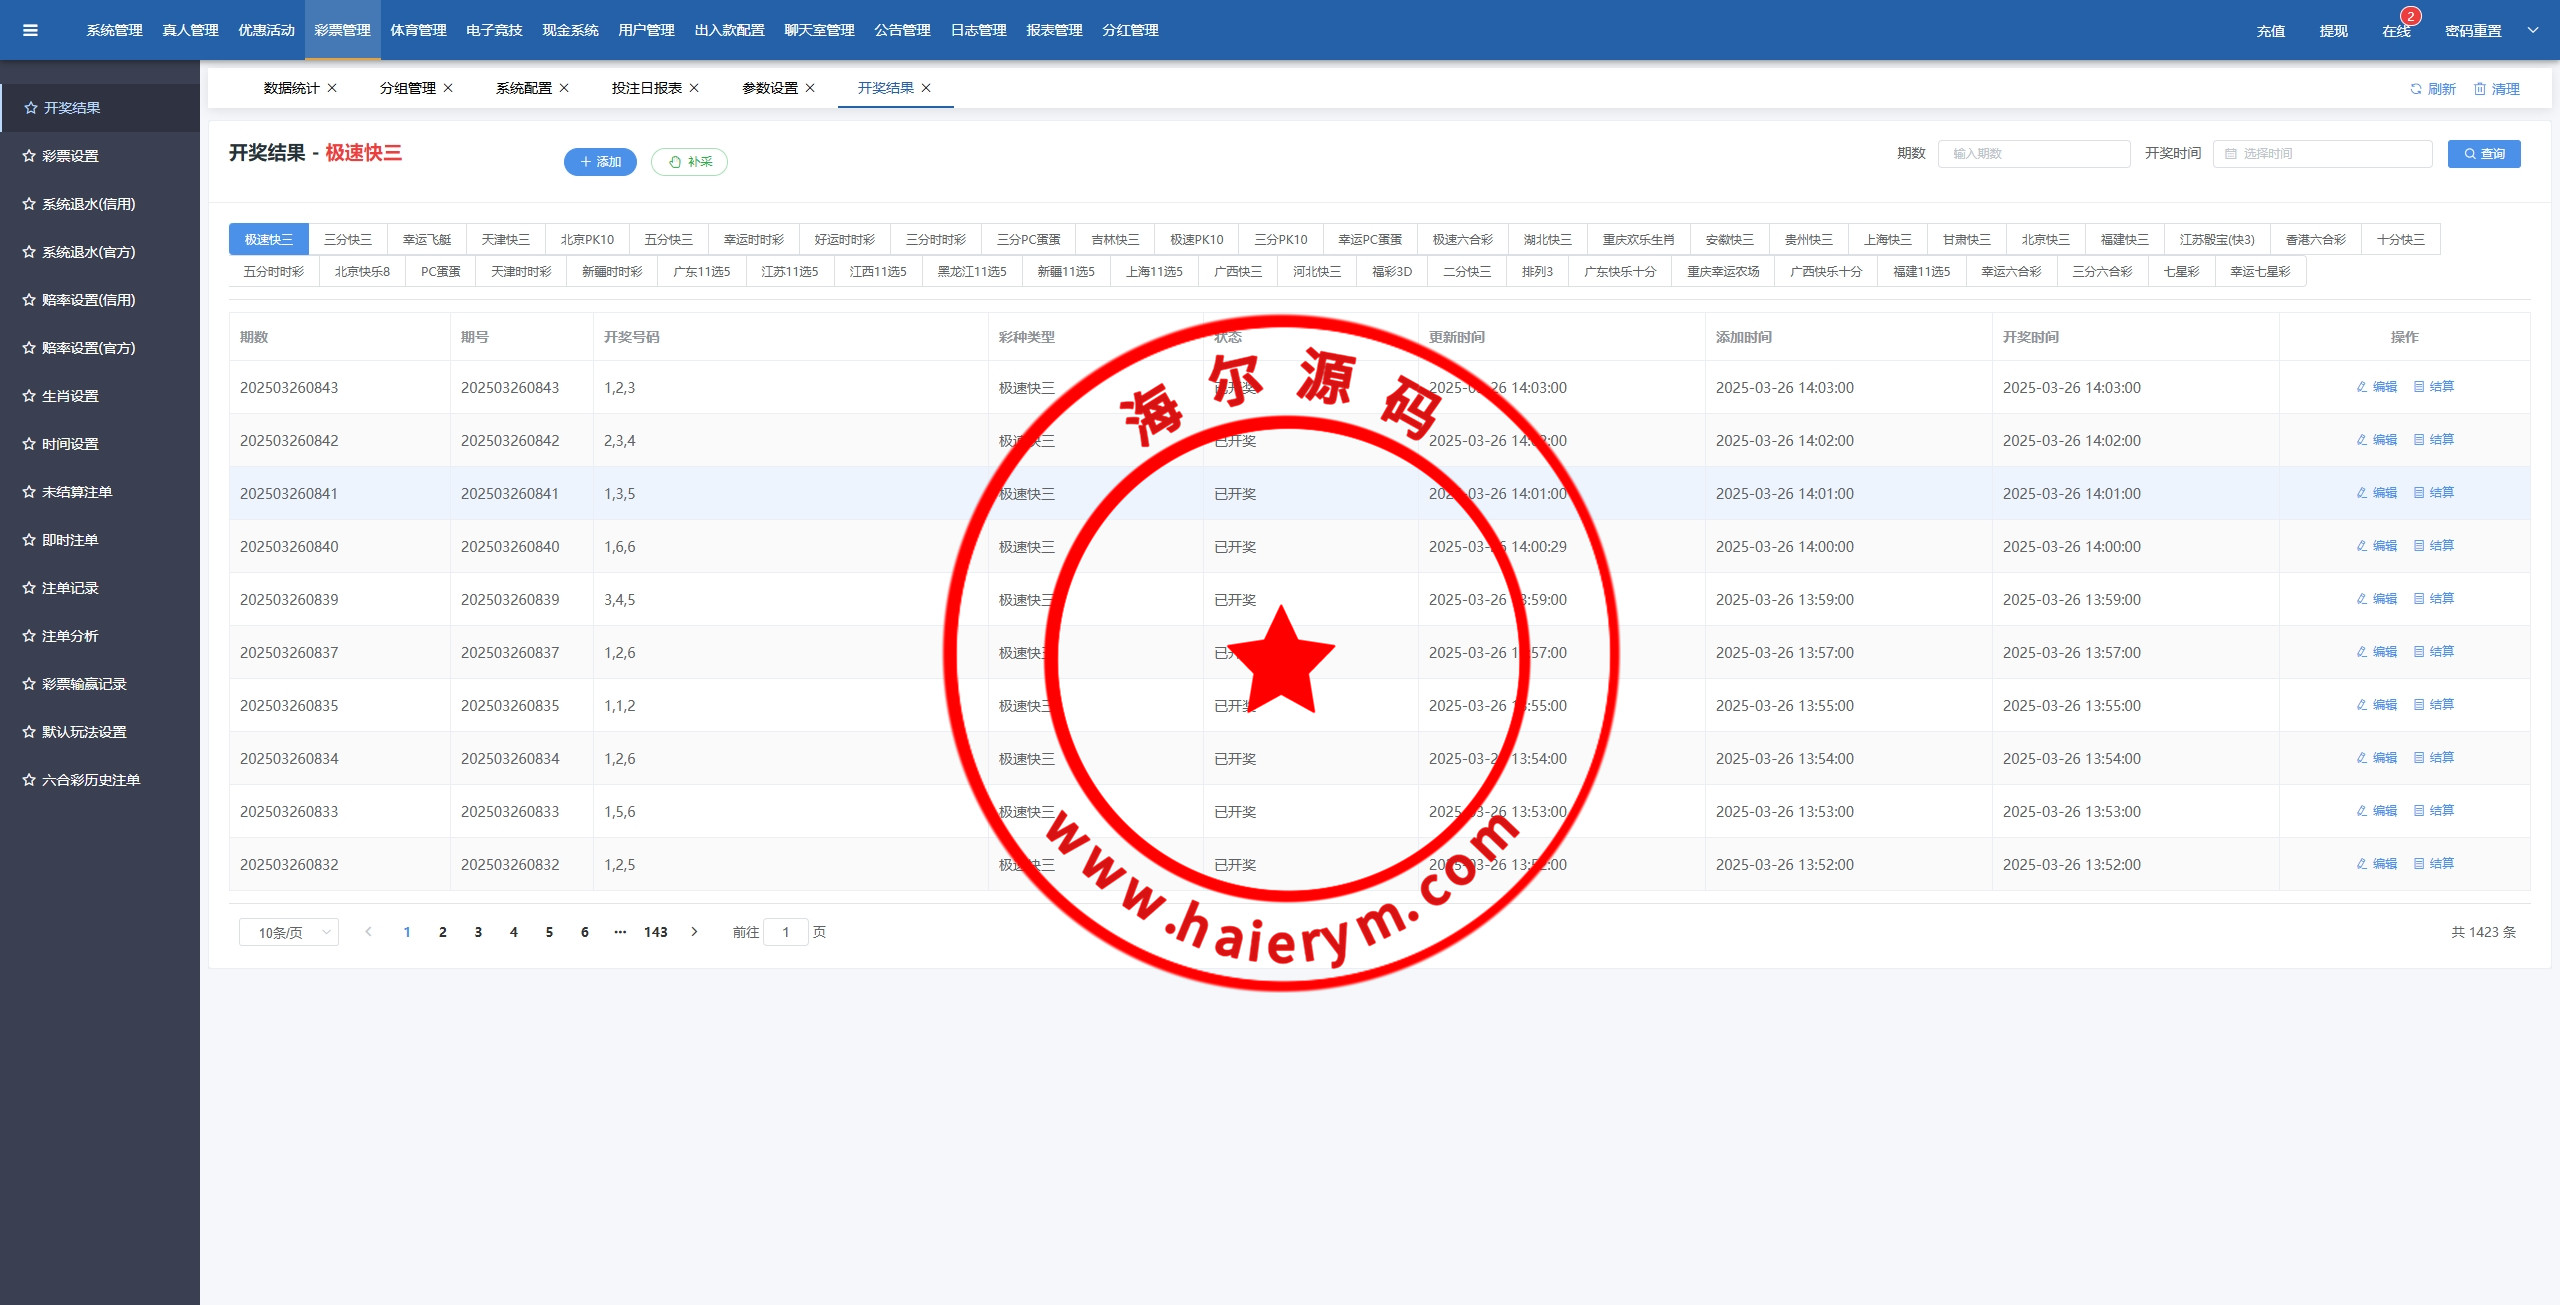Click star icon beside 彩票设置
Viewport: 2560px width, 1305px height.
(x=29, y=156)
